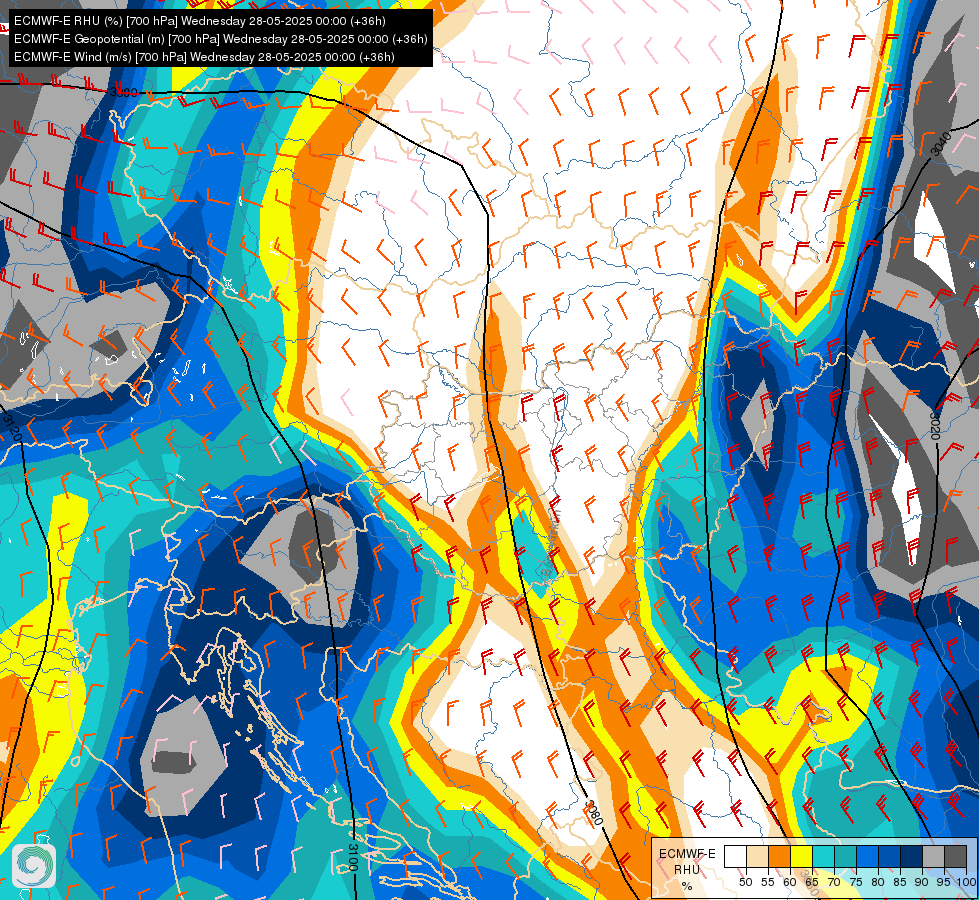The image size is (979, 900).
Task: Click the RHU label in the legend
Action: [687, 870]
